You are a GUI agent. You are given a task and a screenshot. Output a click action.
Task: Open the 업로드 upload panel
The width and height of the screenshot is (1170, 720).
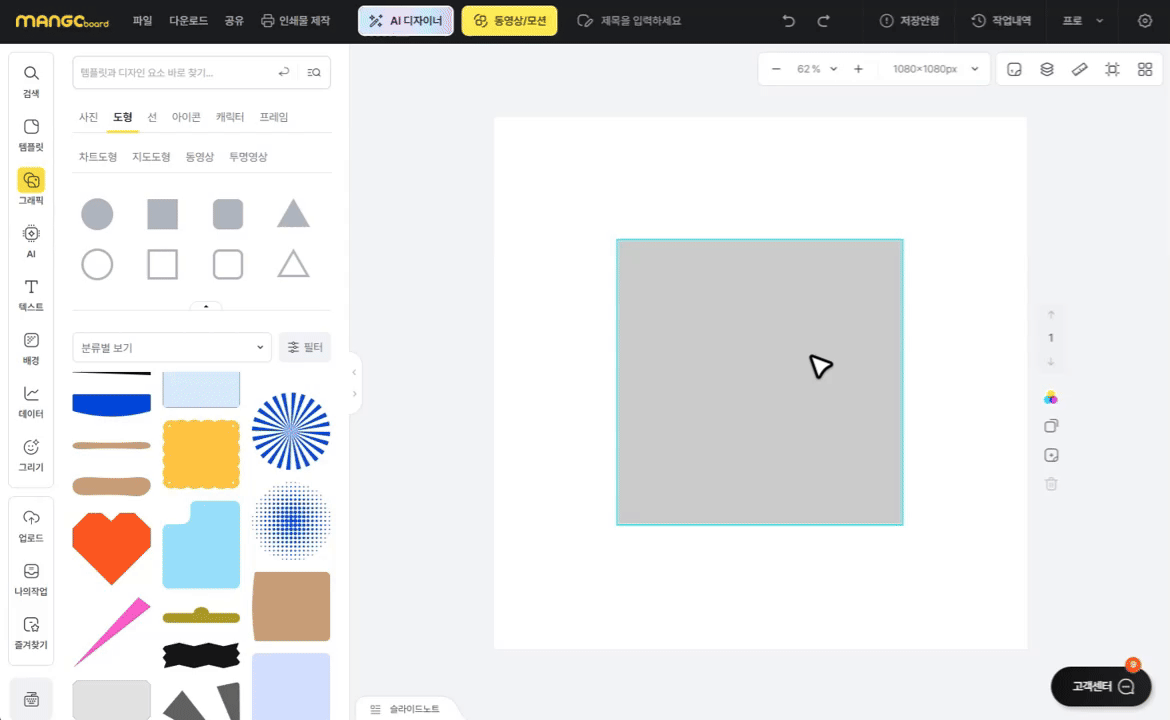(x=31, y=526)
